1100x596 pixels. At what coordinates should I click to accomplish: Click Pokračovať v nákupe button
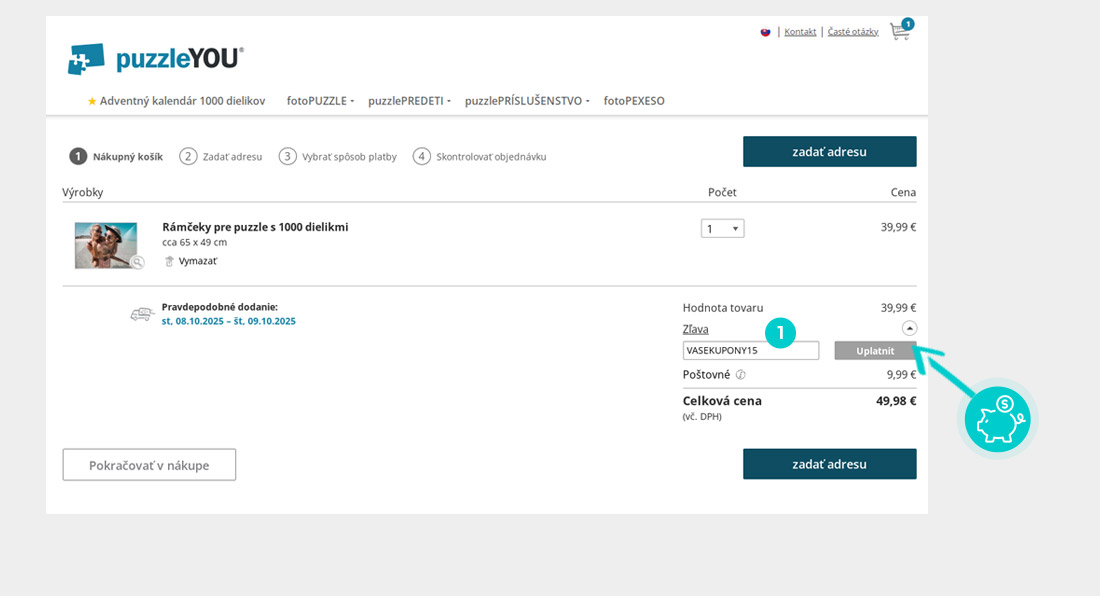(x=149, y=465)
